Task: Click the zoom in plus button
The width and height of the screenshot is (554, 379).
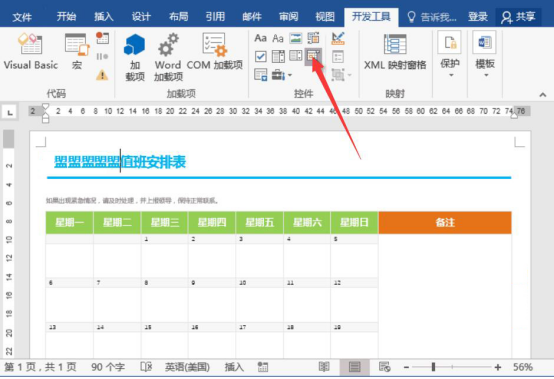Action: 498,367
